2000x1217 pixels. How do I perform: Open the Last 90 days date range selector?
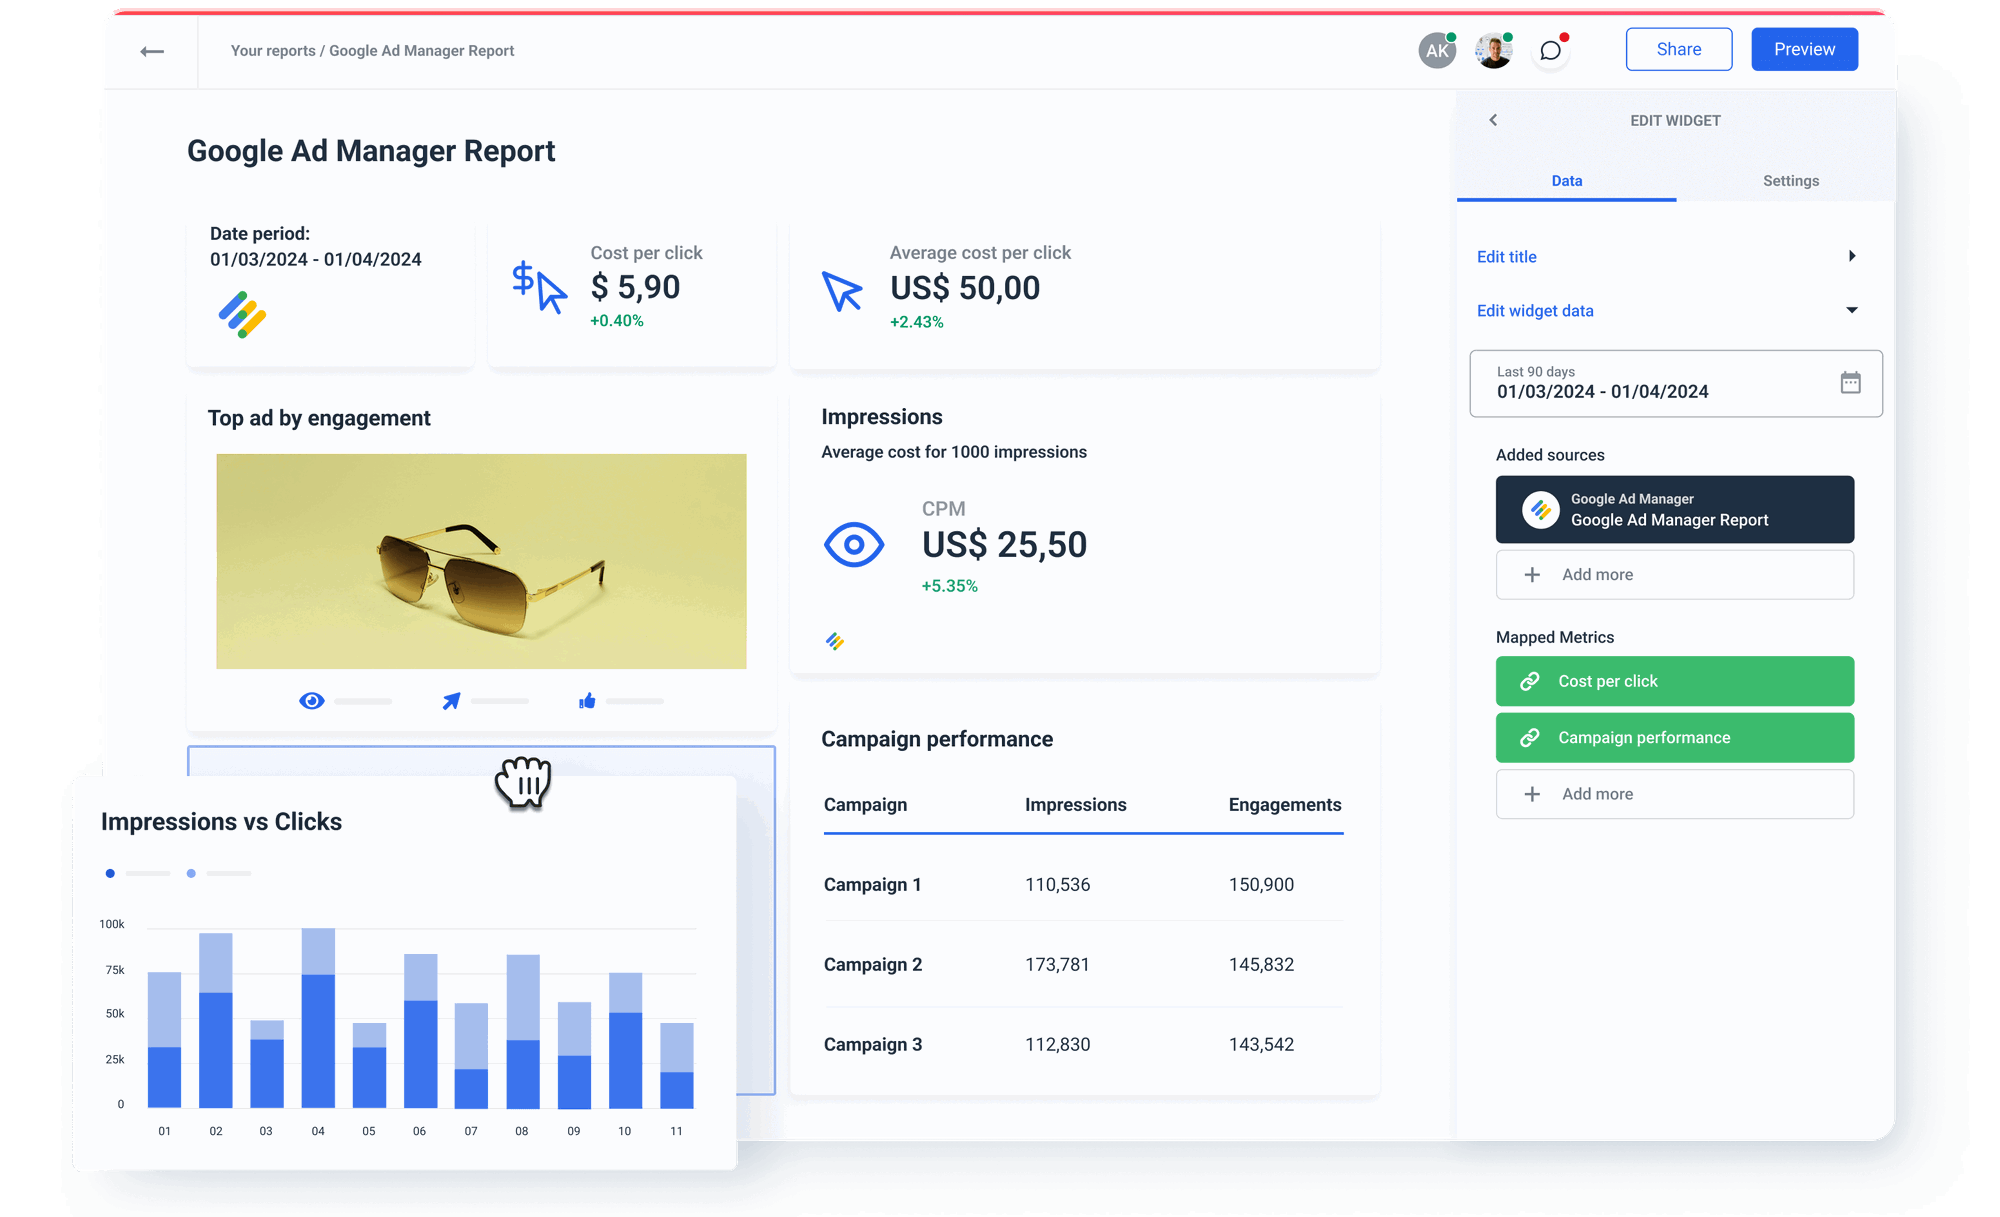pos(1650,383)
